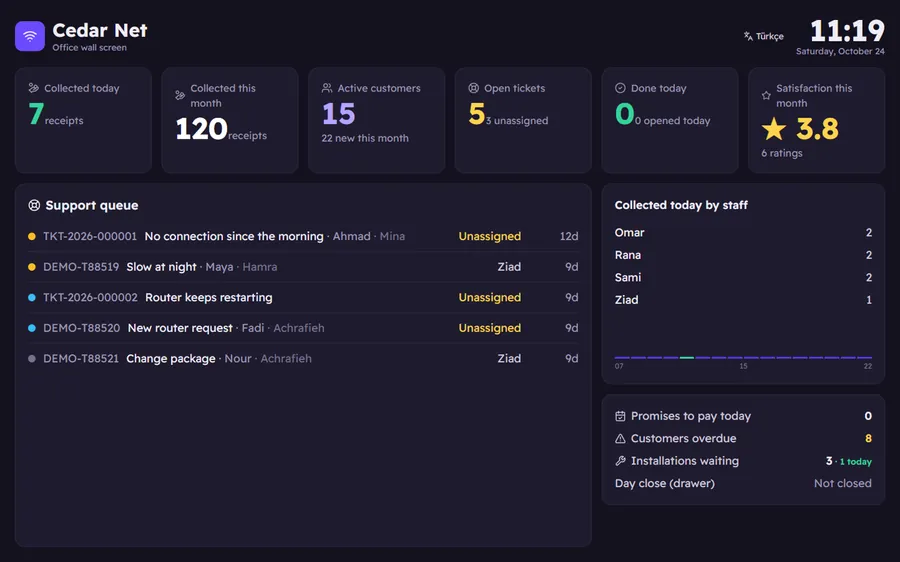The width and height of the screenshot is (900, 562).
Task: Click ticket ID DEMO-T88520
Action: pyautogui.click(x=82, y=328)
